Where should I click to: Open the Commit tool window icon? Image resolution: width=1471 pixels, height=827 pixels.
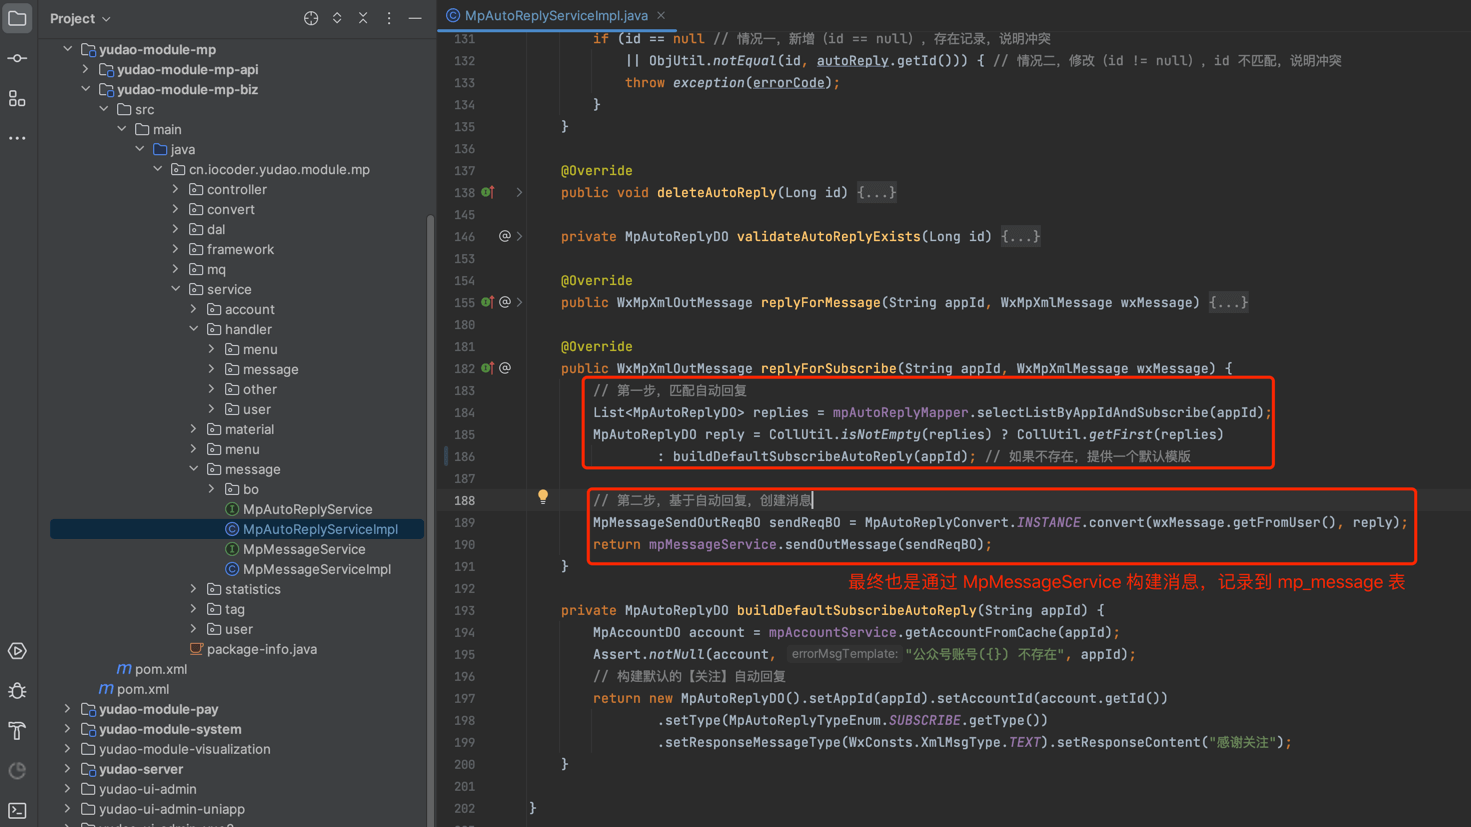pyautogui.click(x=17, y=59)
